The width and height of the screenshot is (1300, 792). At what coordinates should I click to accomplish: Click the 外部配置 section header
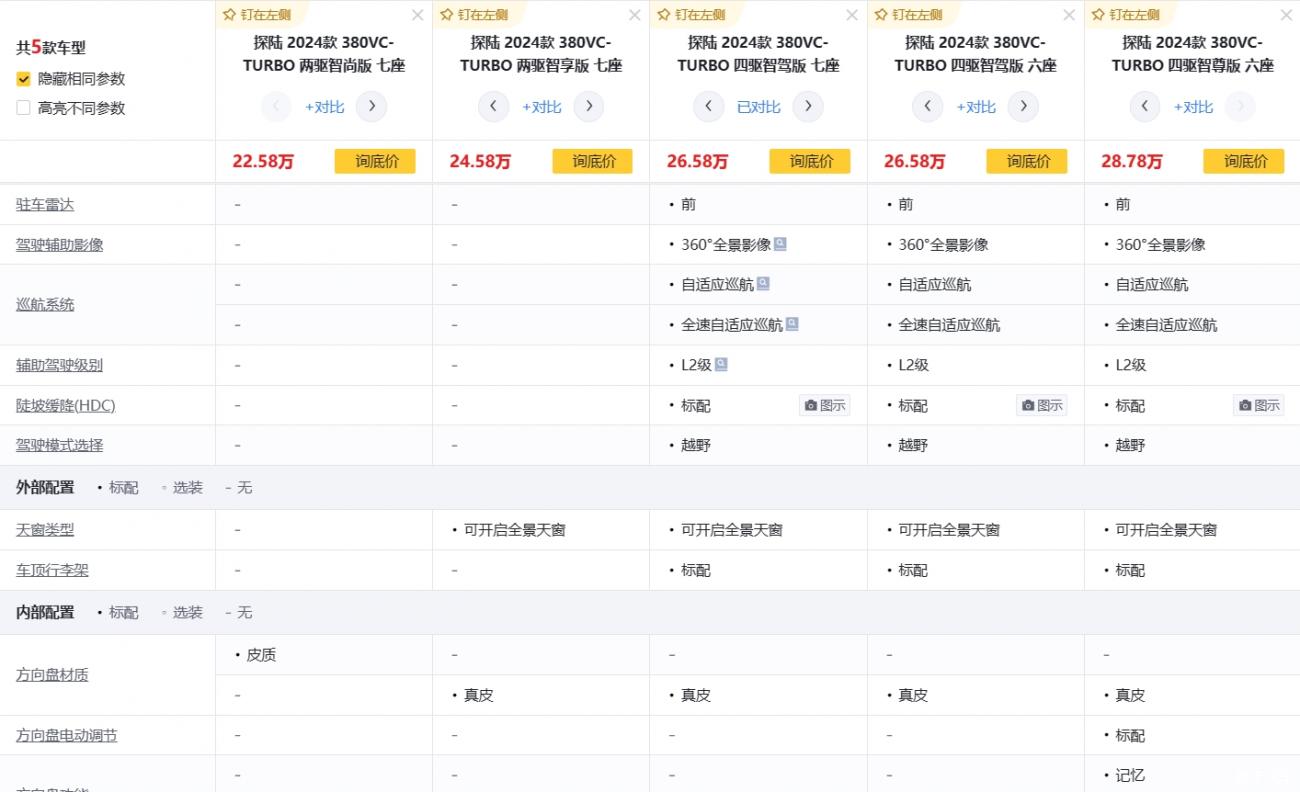(x=45, y=487)
